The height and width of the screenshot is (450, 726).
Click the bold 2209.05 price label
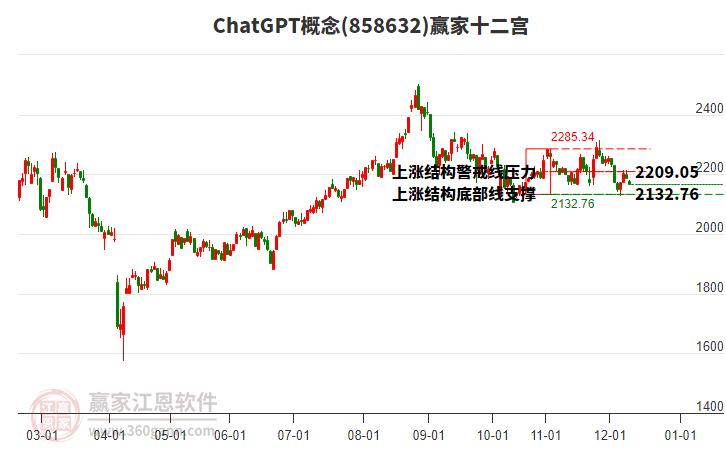(666, 172)
